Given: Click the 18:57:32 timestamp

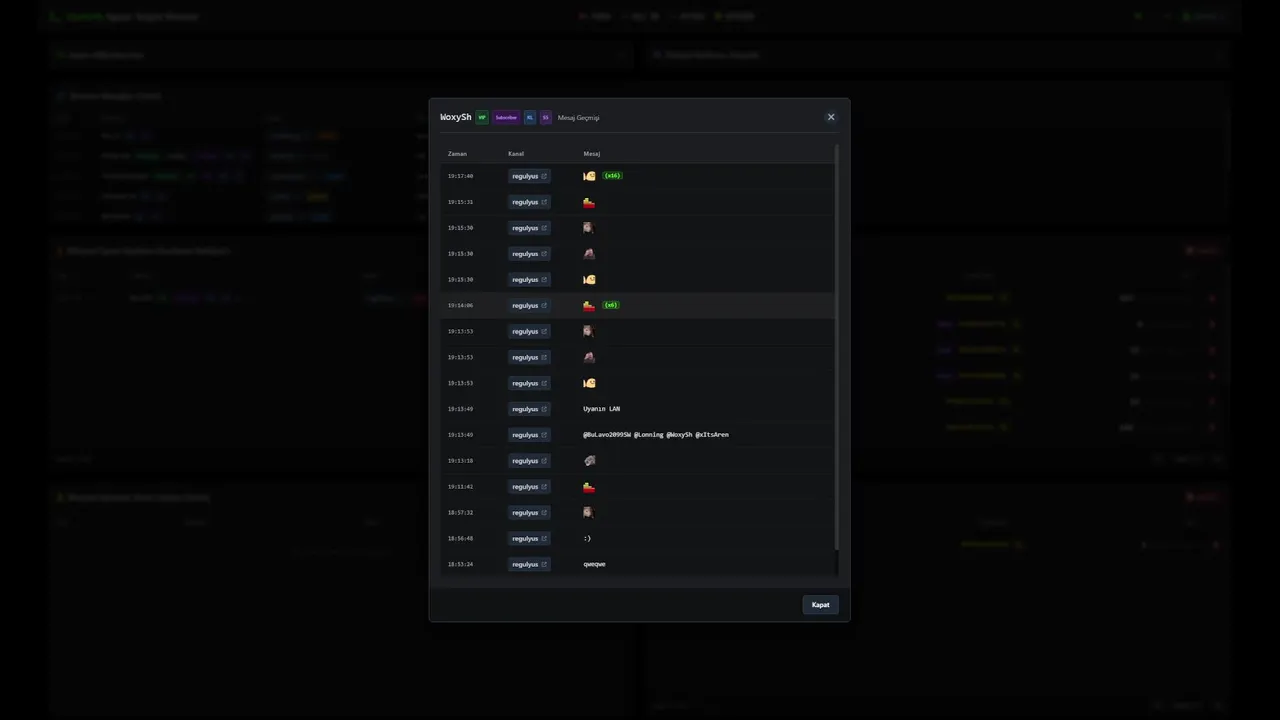Looking at the screenshot, I should click(x=460, y=512).
